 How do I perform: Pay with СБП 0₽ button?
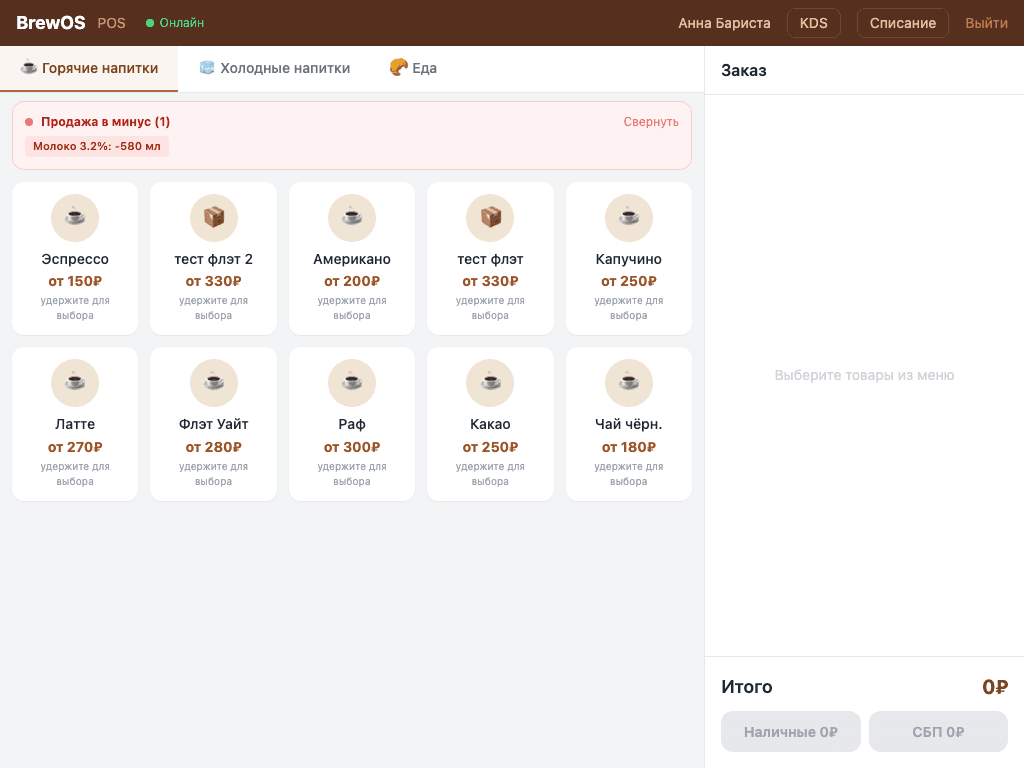938,731
